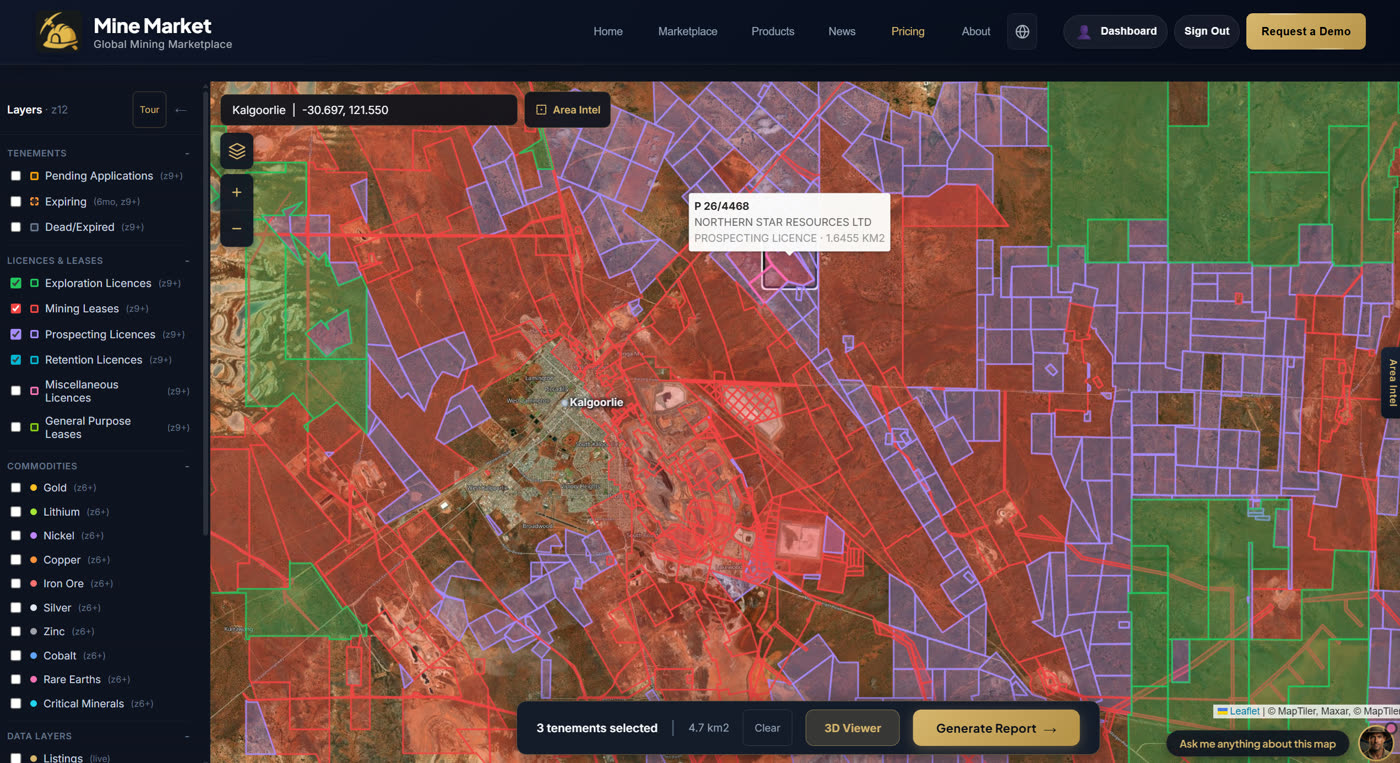
Task: Enable General Purpose Leases checkbox
Action: pyautogui.click(x=16, y=427)
